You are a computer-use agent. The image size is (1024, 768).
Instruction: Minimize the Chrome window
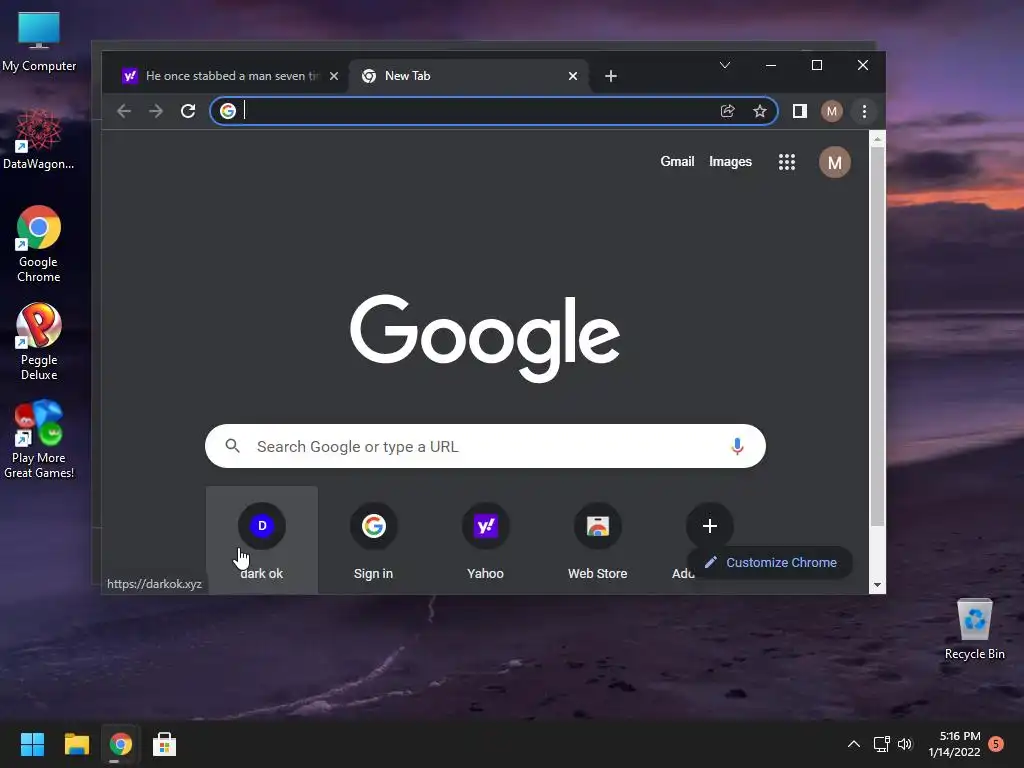pos(771,65)
